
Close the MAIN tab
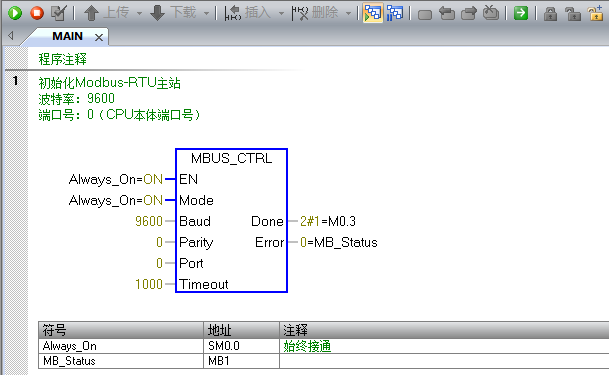[99, 37]
